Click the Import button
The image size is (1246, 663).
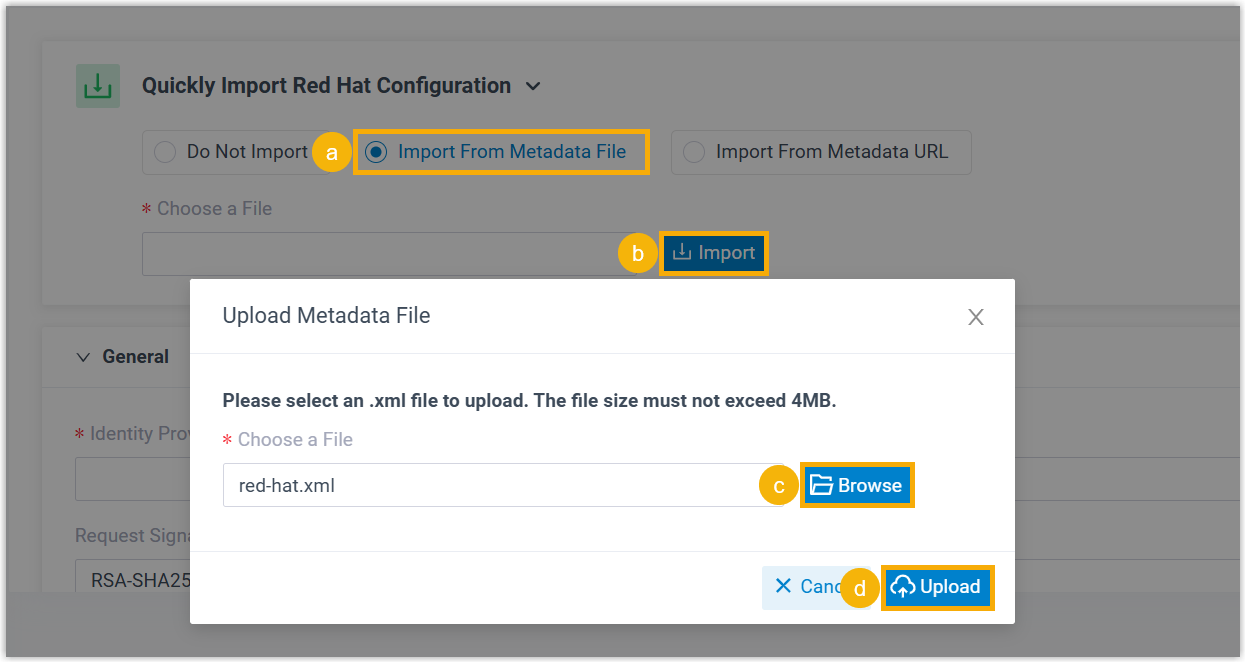pos(714,253)
